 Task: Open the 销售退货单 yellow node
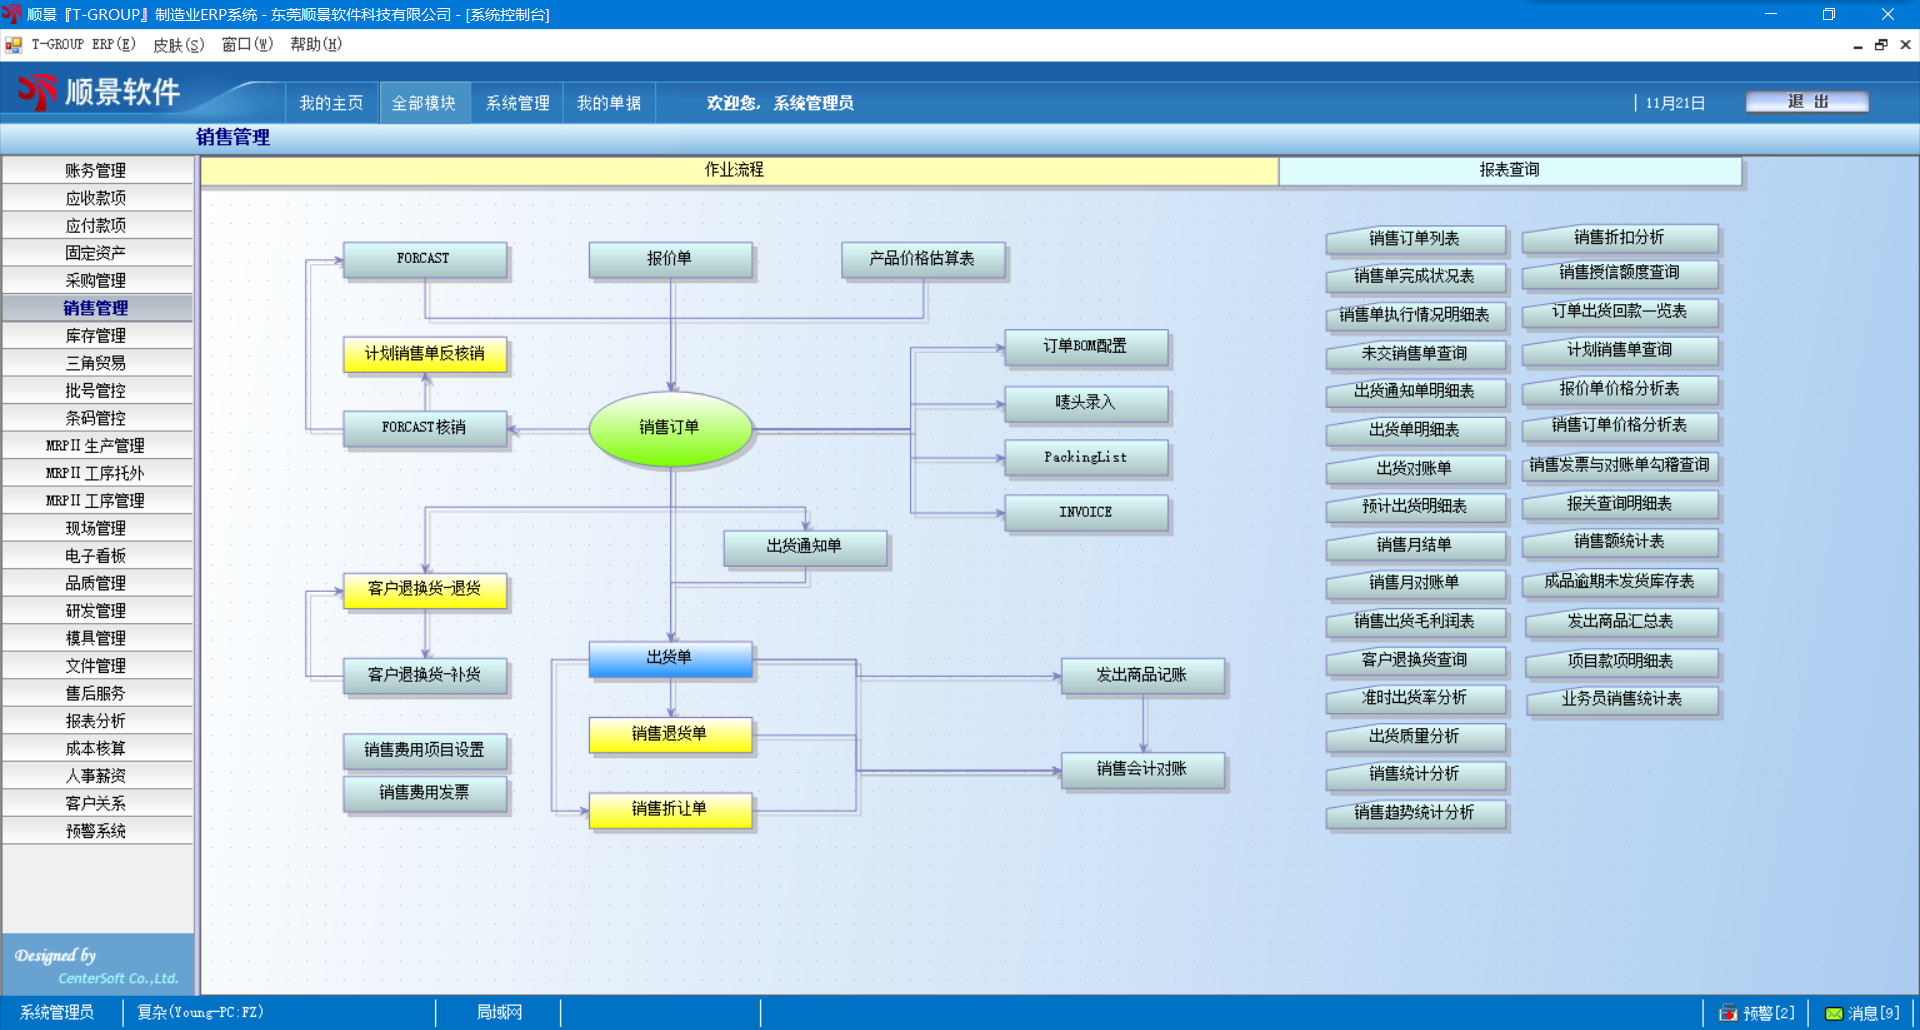click(x=670, y=734)
